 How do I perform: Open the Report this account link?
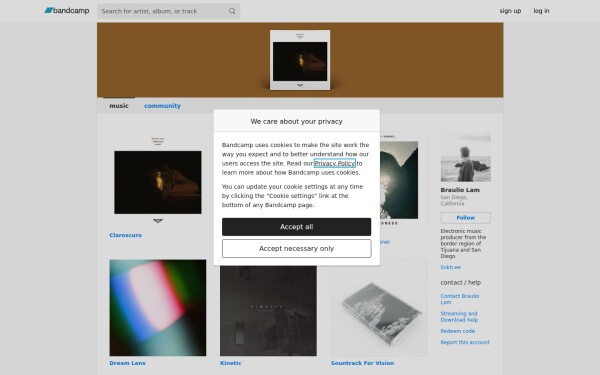coord(465,342)
